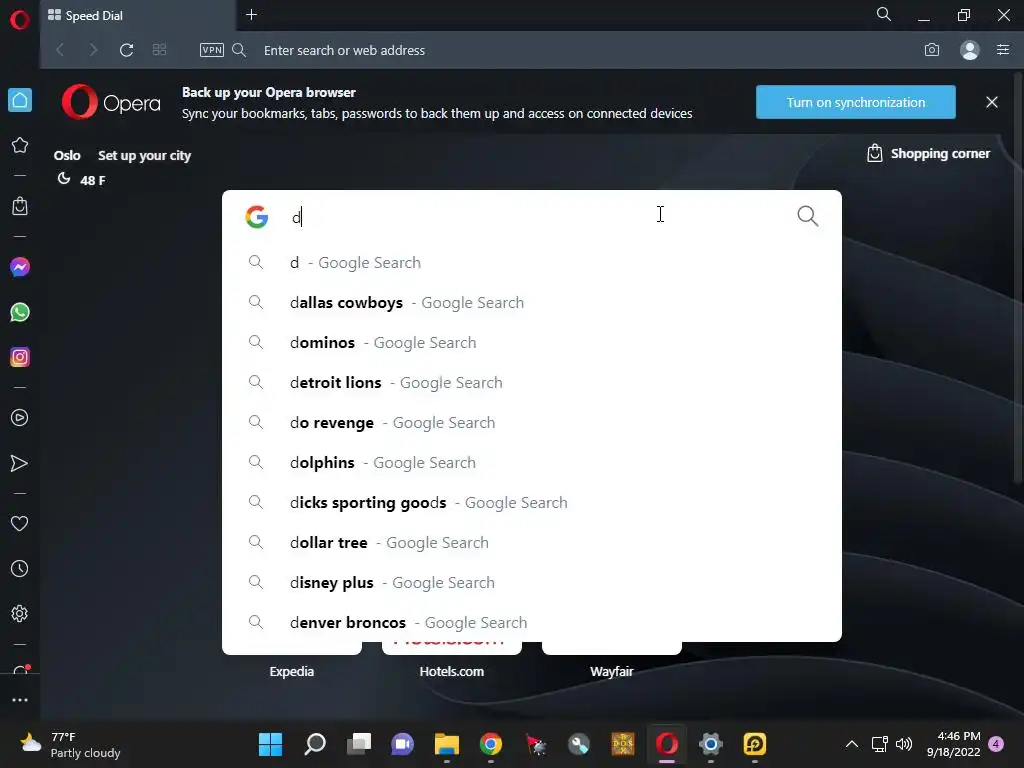
Task: Open the Wayfair speed dial label
Action: [611, 671]
